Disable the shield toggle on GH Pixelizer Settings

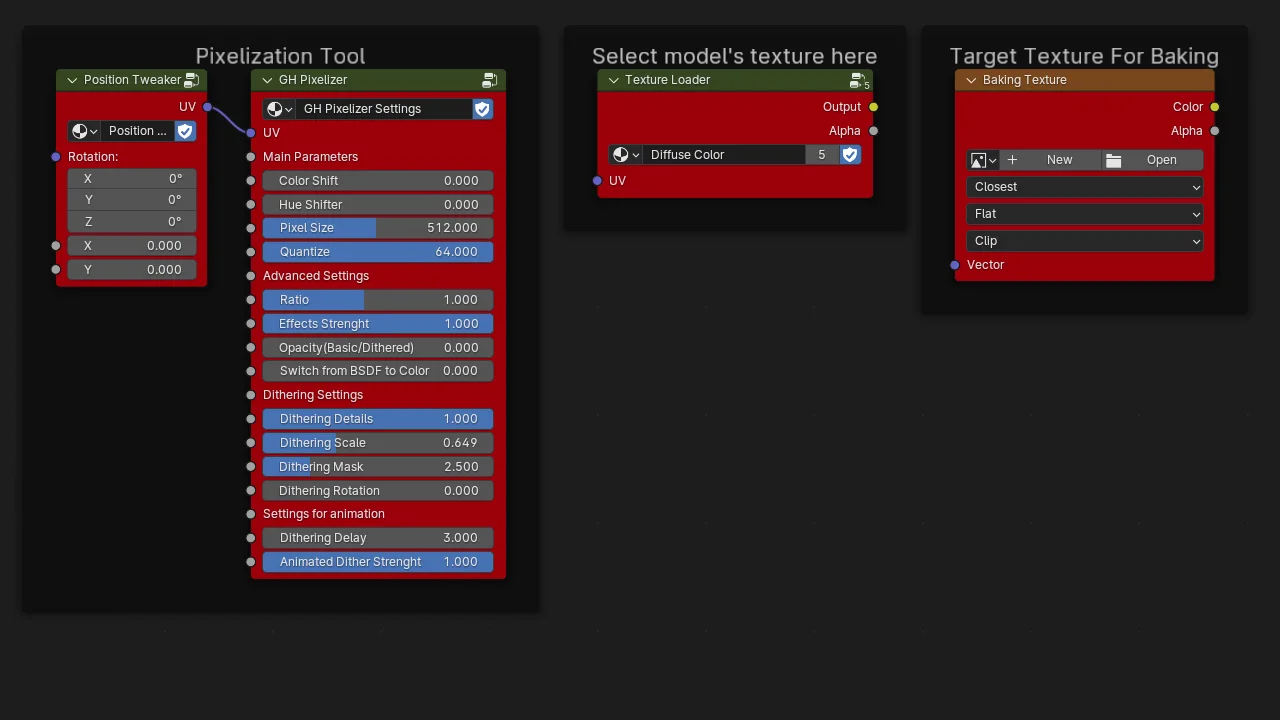click(482, 108)
